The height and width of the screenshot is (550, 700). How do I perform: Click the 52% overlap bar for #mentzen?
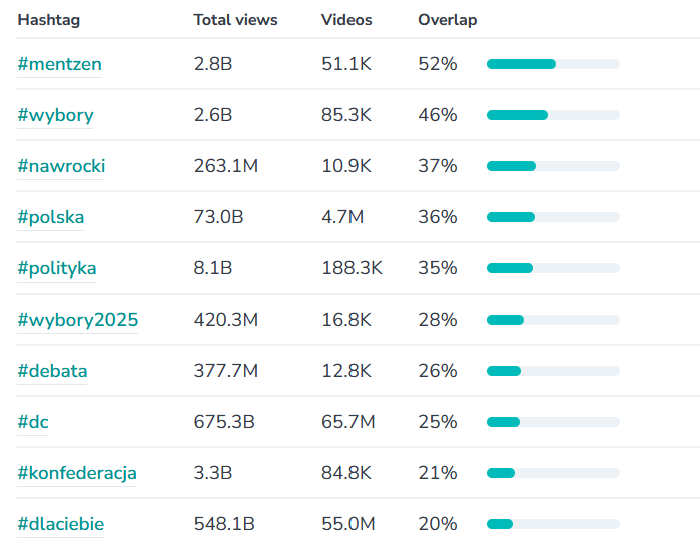[x=553, y=64]
